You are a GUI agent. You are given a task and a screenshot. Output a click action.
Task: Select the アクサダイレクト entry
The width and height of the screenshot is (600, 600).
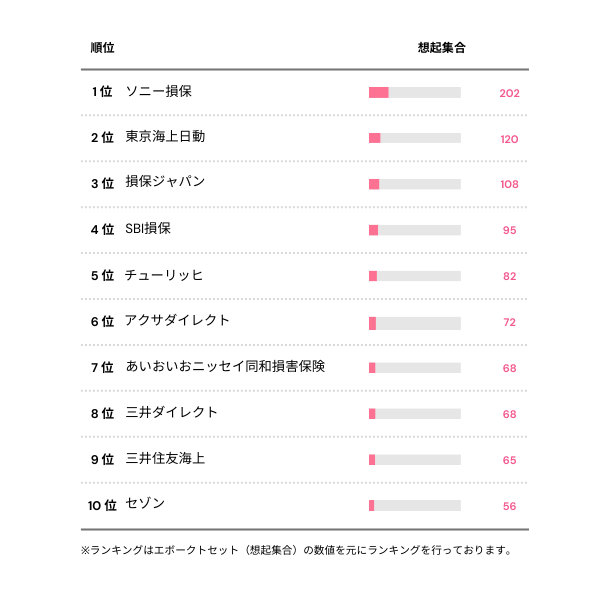pos(177,321)
